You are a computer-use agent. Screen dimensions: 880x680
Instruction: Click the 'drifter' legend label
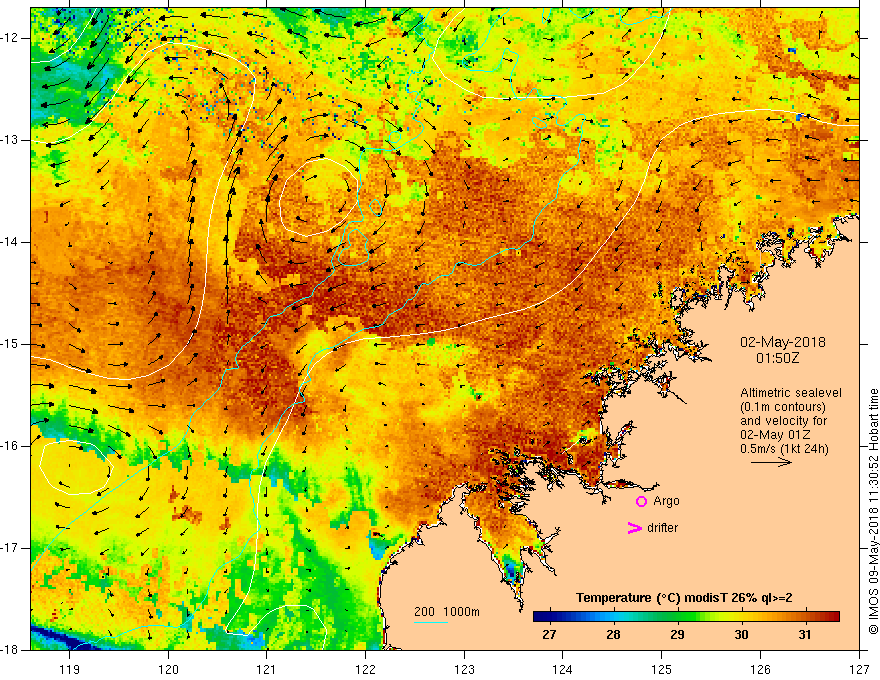662,528
